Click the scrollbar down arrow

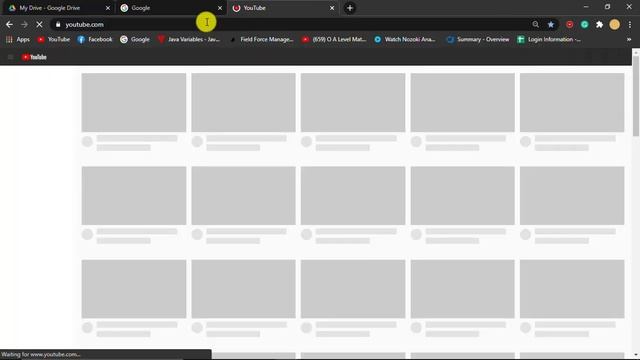click(x=636, y=355)
